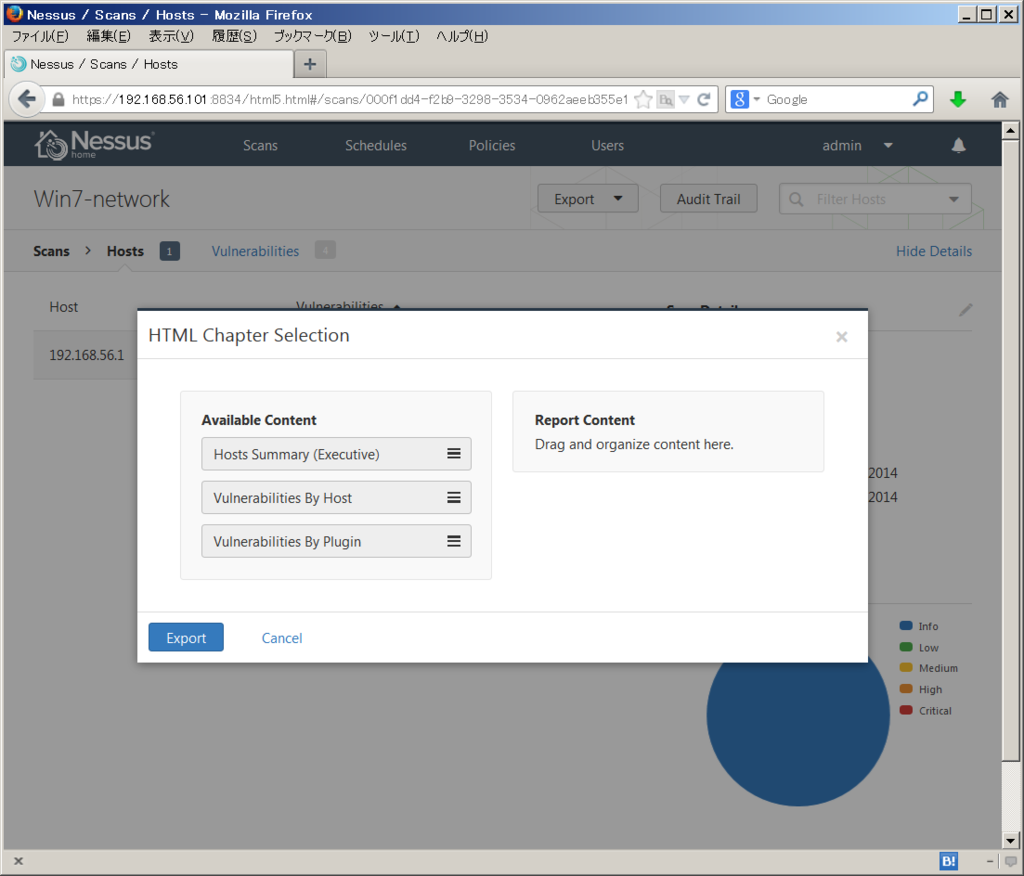Select Vulnerabilities By Plugin content item

pos(336,542)
